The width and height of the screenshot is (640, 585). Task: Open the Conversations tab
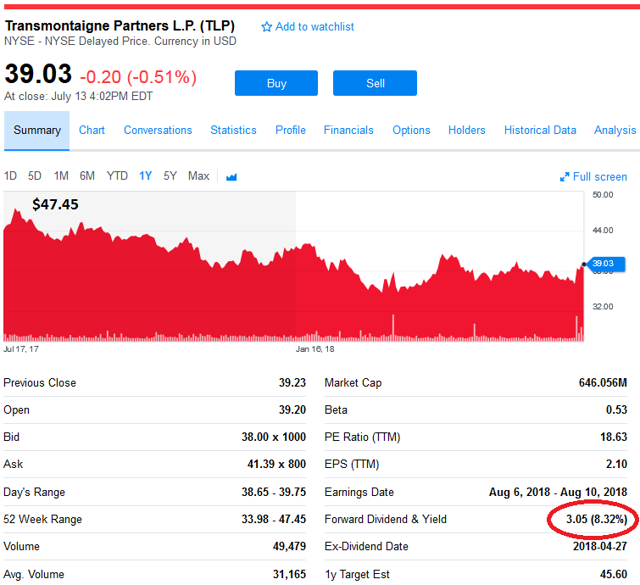(158, 130)
